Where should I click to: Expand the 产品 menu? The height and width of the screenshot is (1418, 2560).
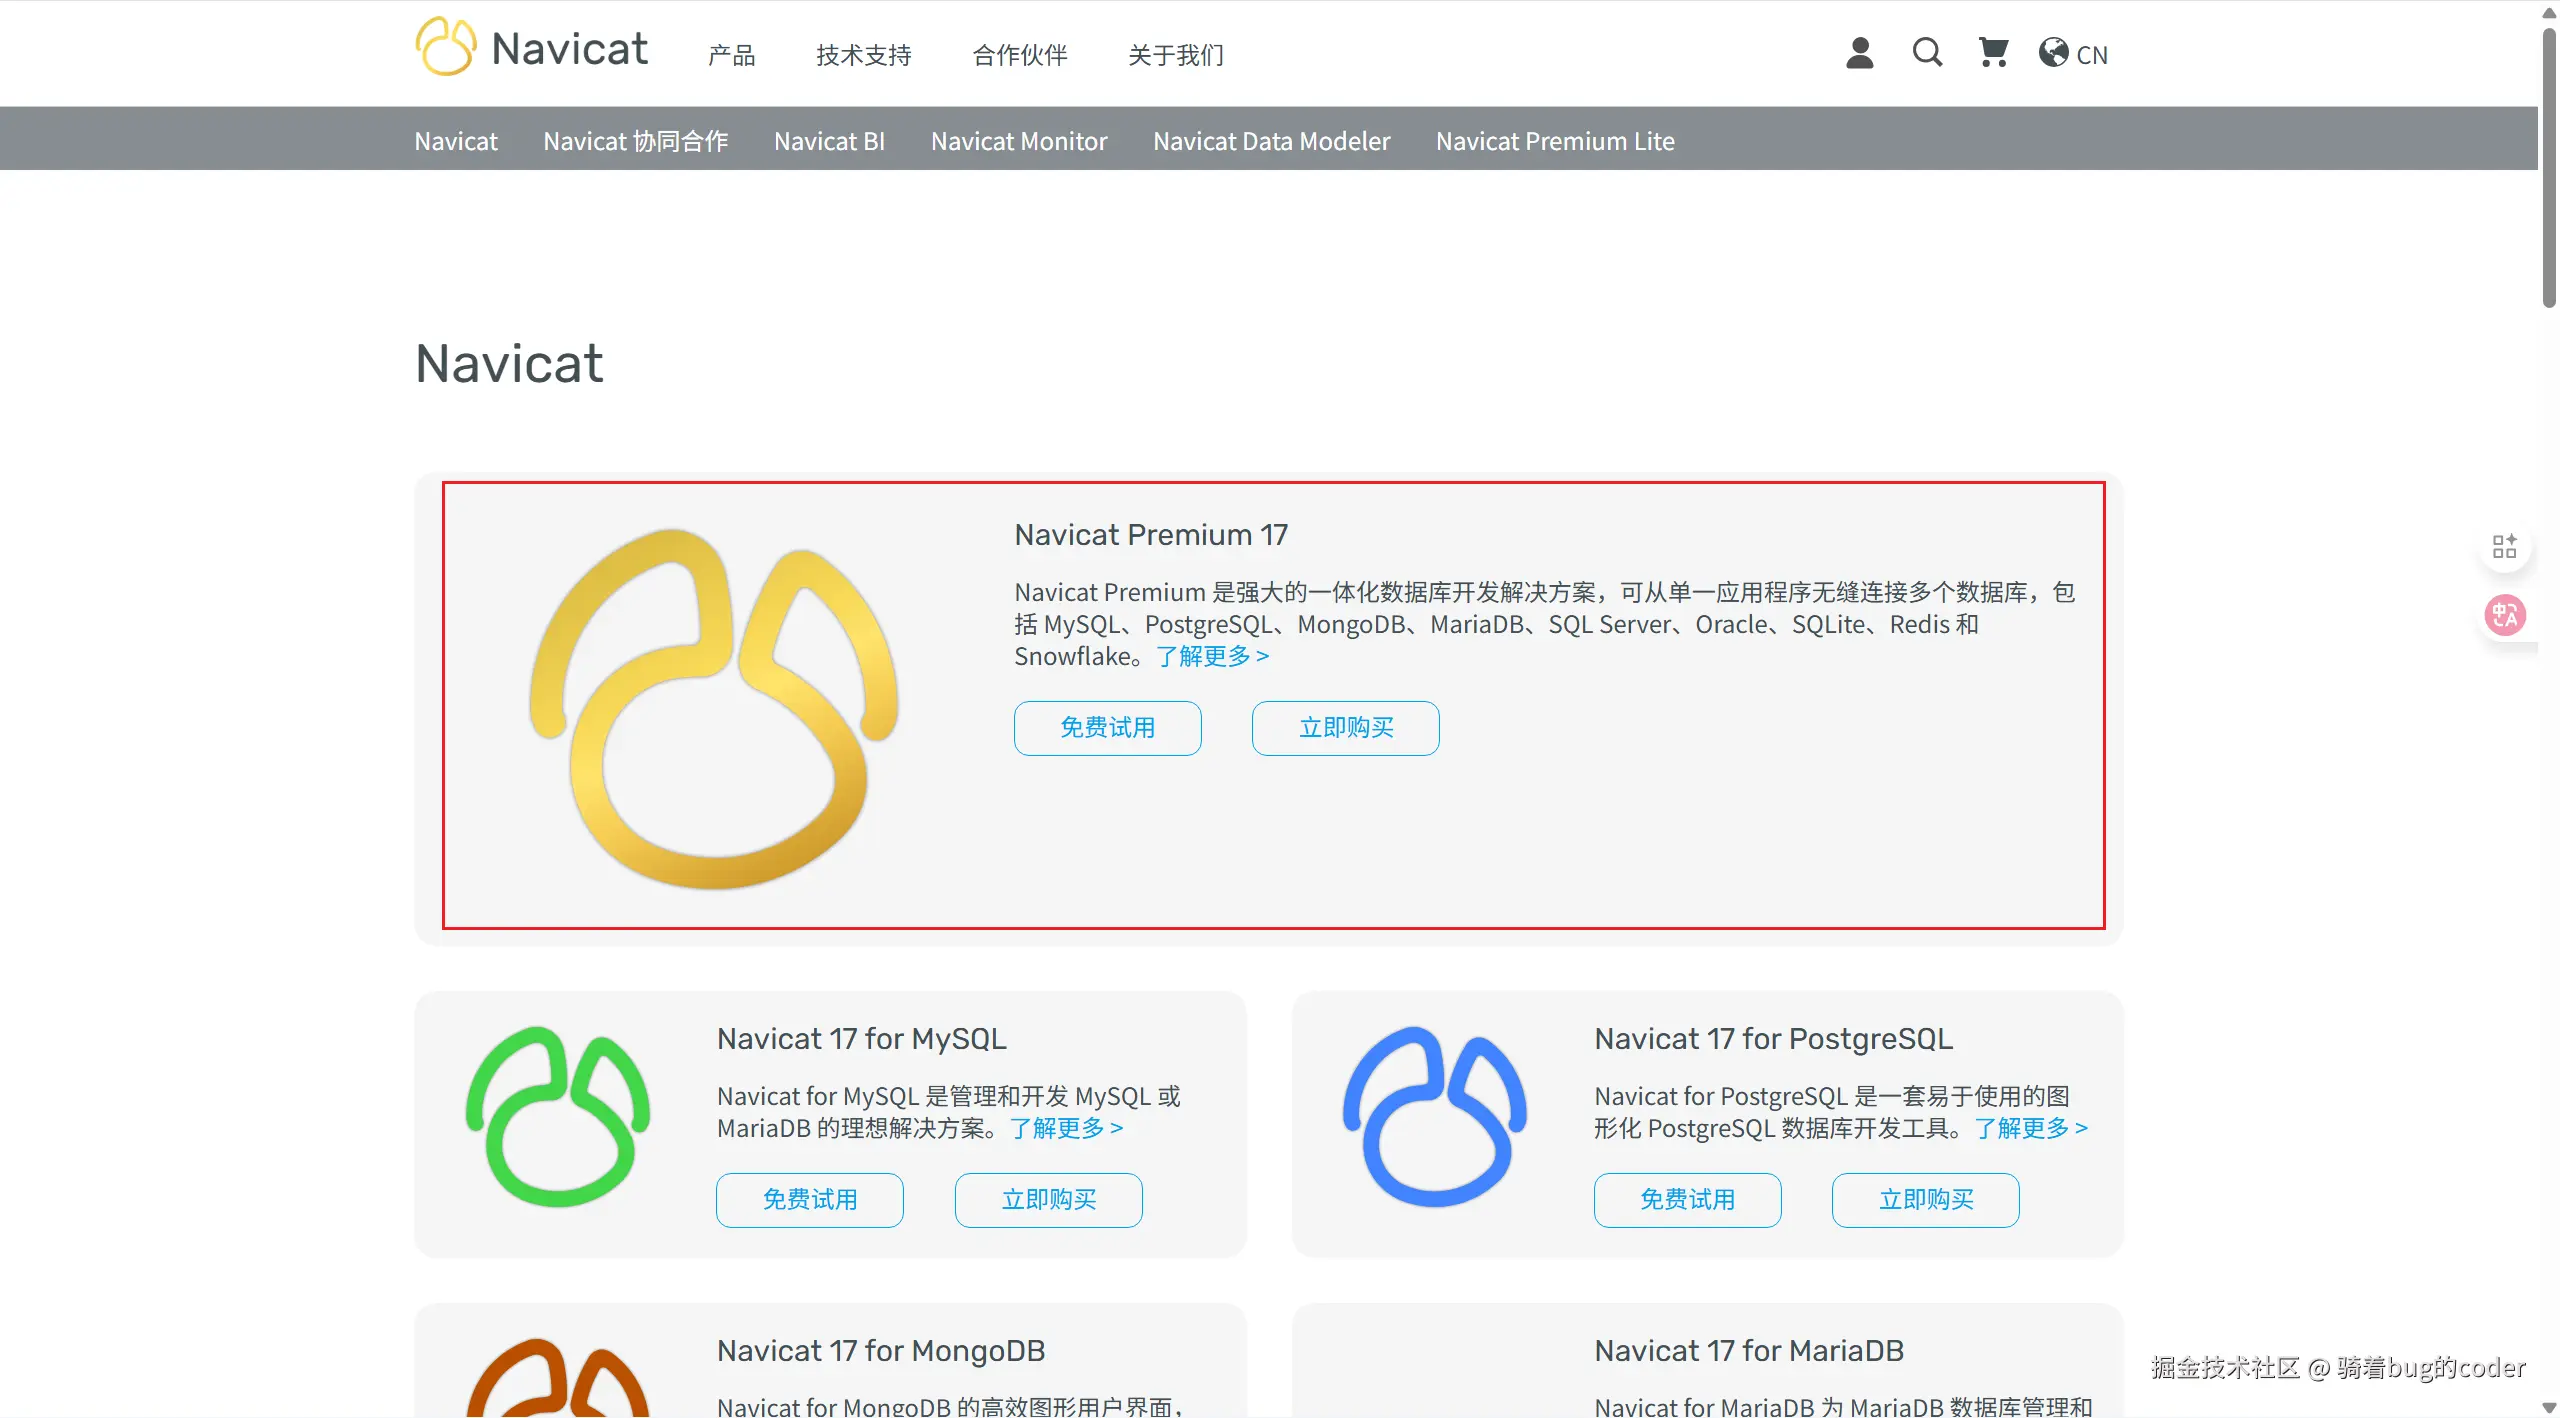point(731,55)
